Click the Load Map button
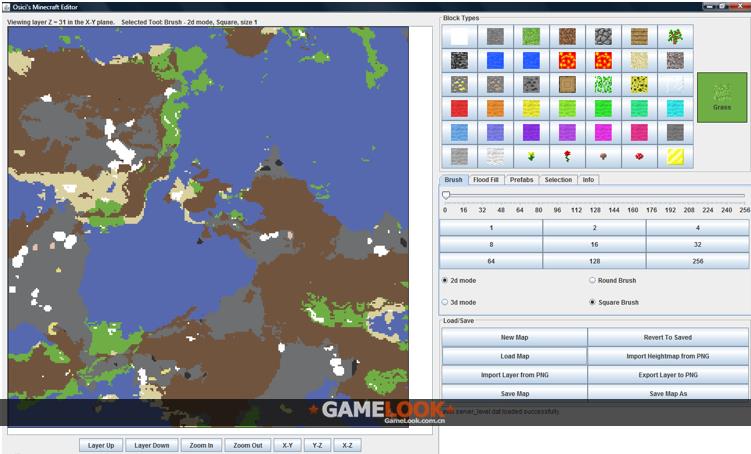This screenshot has width=751, height=454. [514, 356]
